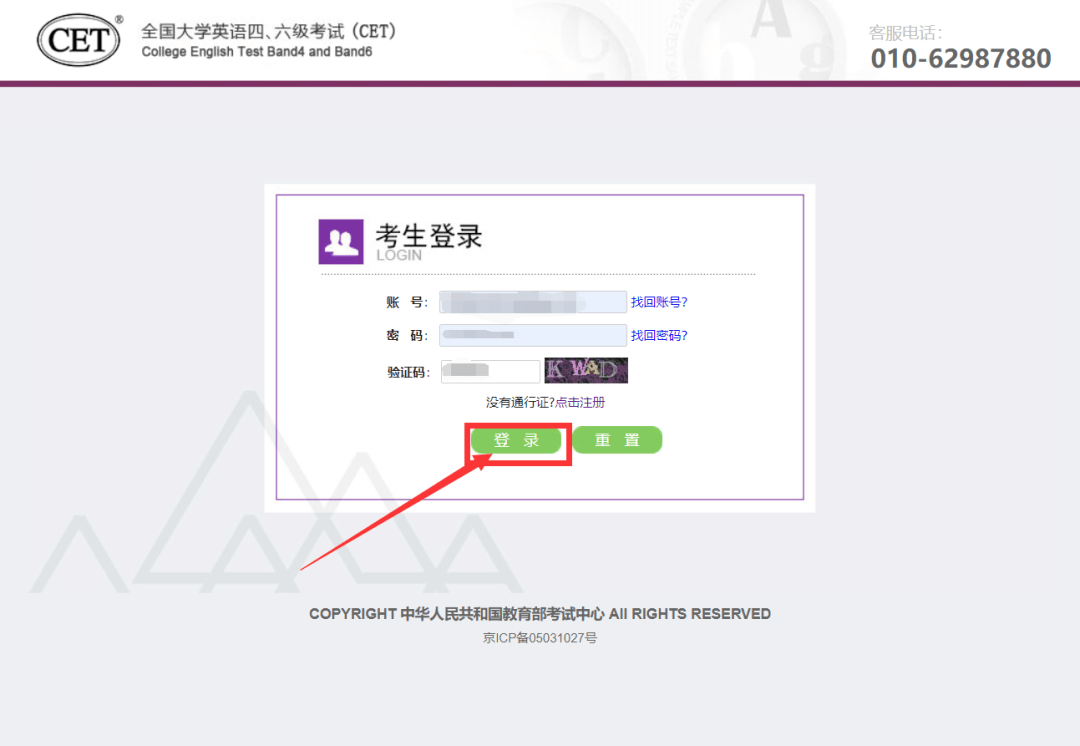Viewport: 1080px width, 746px height.
Task: Click the 密码 field label
Action: click(406, 335)
